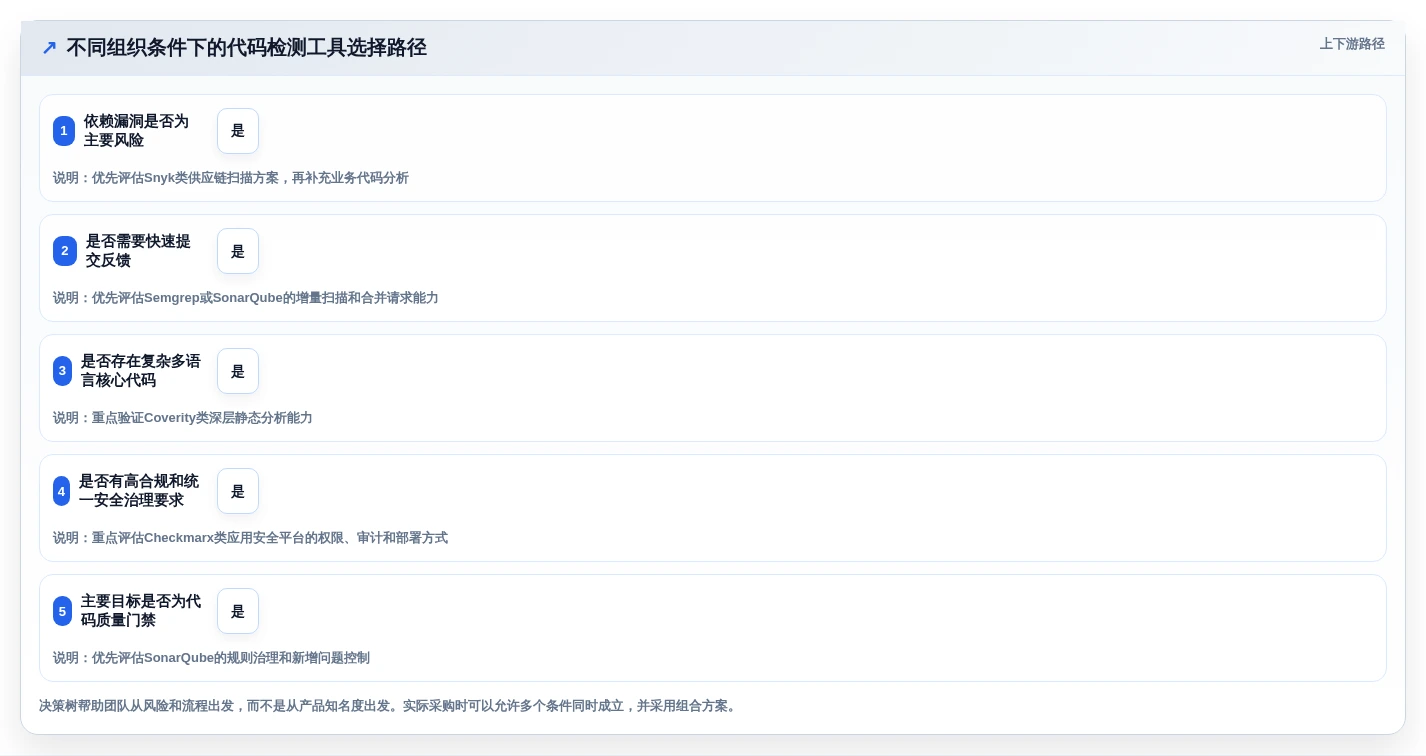Click the note about Semgrep或SonarQube增量扫描

pyautogui.click(x=246, y=298)
